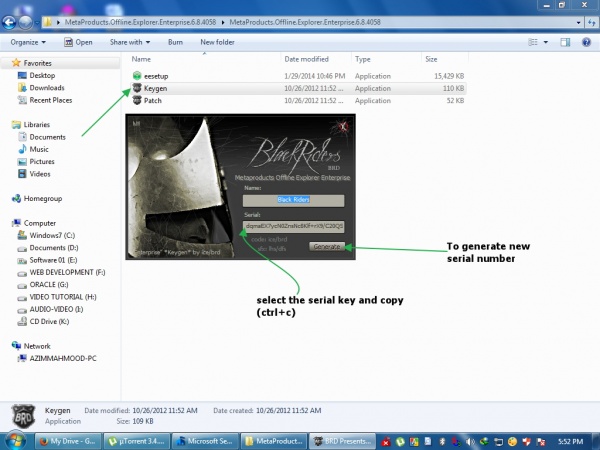Switch to BRD Presents taskbar item
Screen dimensions: 600x450
point(342,441)
